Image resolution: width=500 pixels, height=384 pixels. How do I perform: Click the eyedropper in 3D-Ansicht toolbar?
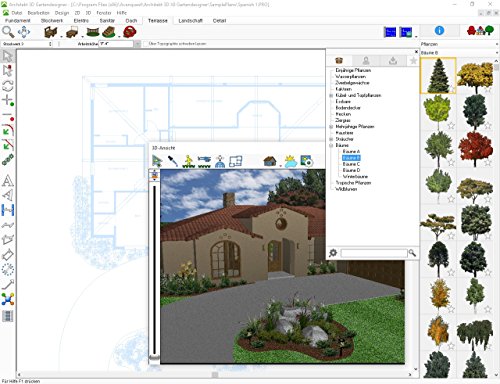click(172, 161)
